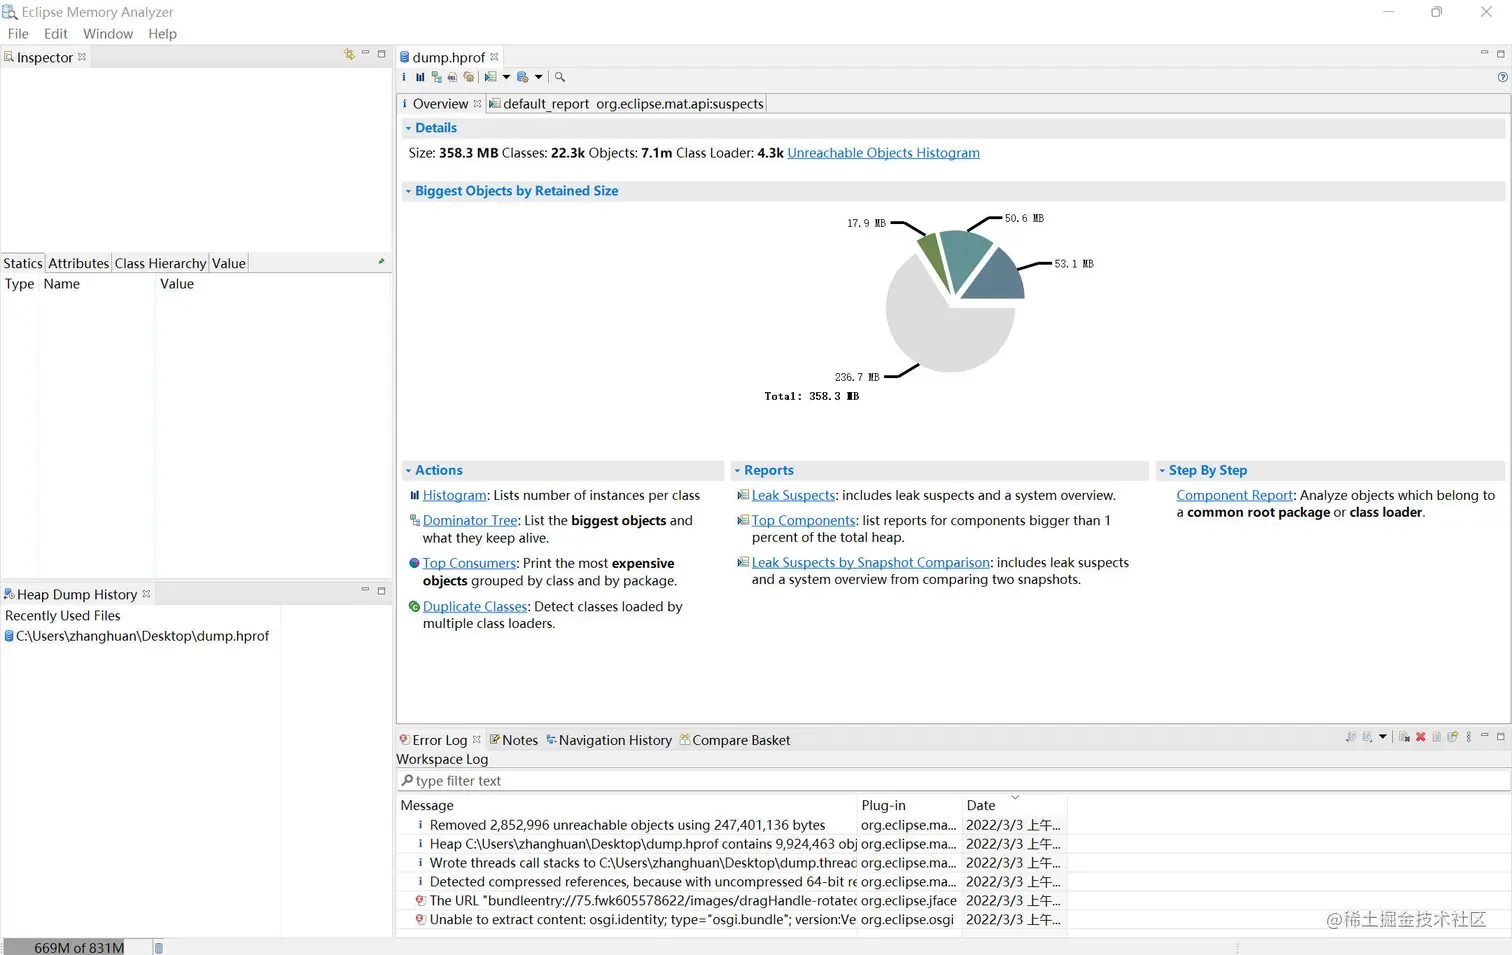Open the Unreachable Objects Histogram link
This screenshot has height=955, width=1512.
883,153
